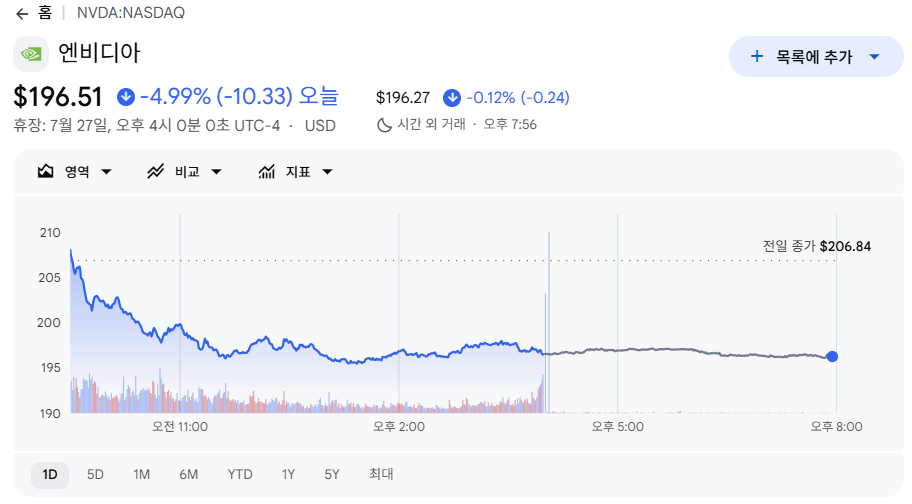
Task: Click the blue end-point dot on chart
Action: [832, 356]
